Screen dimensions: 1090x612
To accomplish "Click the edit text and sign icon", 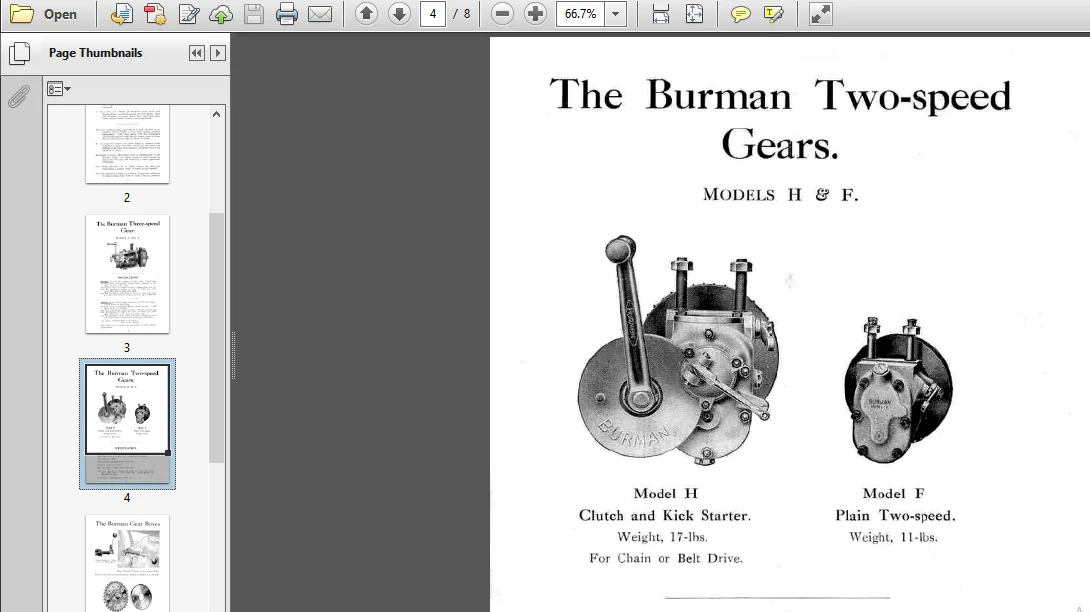I will 188,14.
